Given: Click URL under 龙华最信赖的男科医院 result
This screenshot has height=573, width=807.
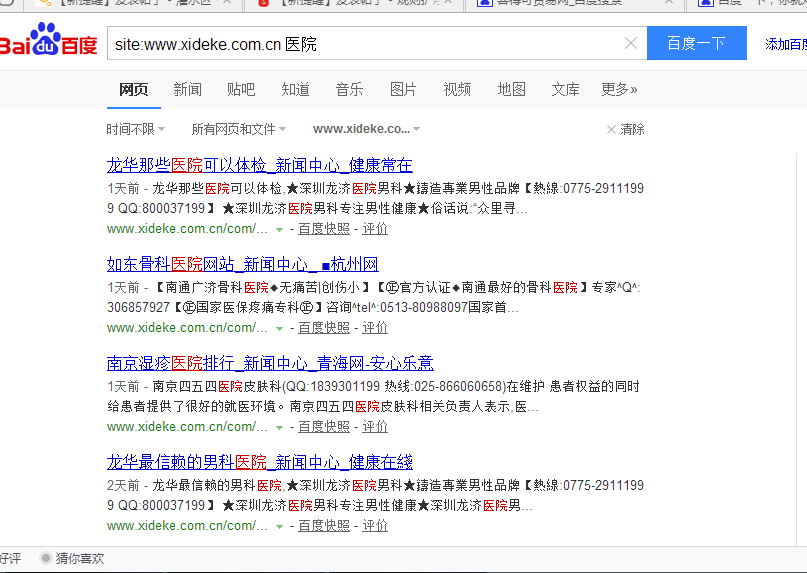Looking at the screenshot, I should tap(187, 525).
